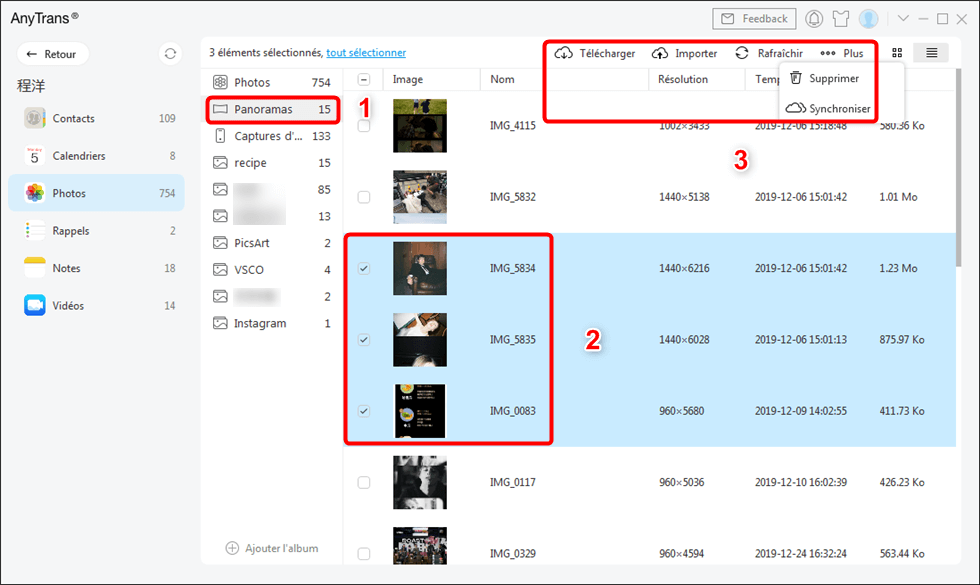Open Rappels category in sidebar
The height and width of the screenshot is (585, 980).
pyautogui.click(x=96, y=231)
